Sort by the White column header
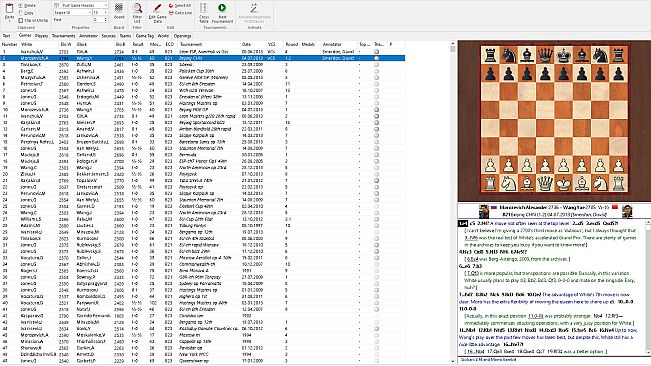The width and height of the screenshot is (651, 366). click(39, 44)
